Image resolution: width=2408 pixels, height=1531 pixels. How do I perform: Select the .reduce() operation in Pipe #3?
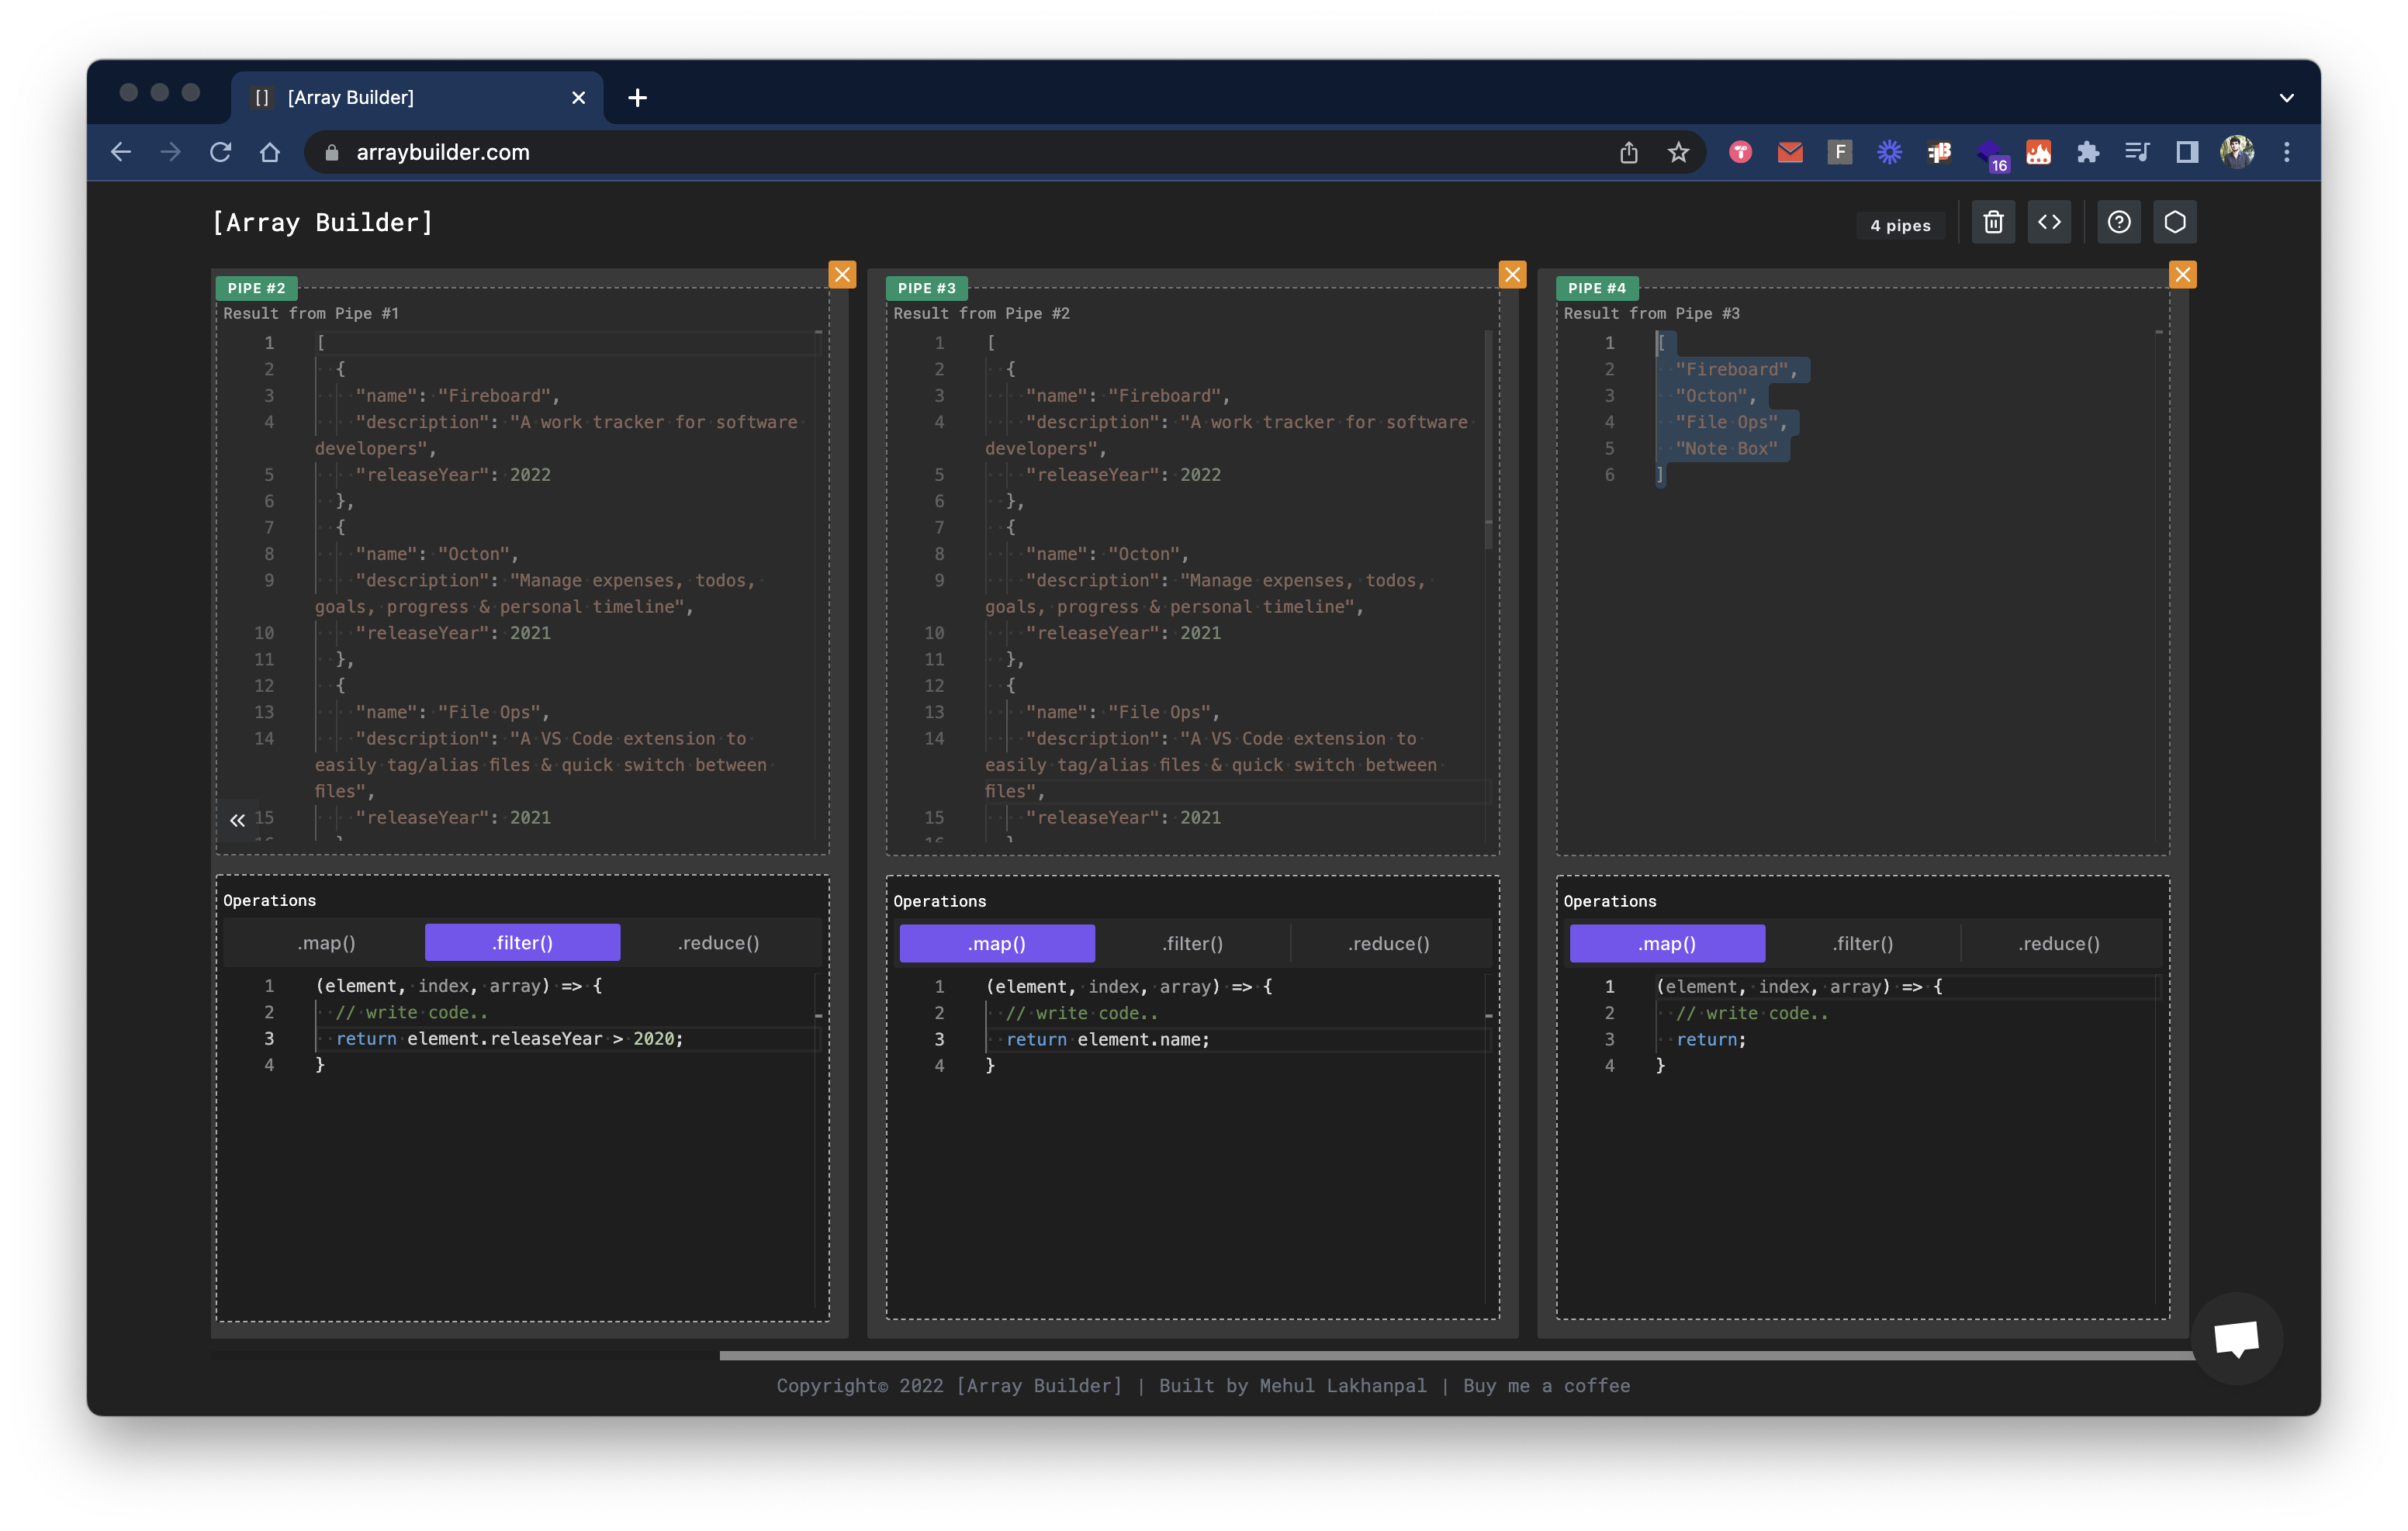click(1390, 942)
